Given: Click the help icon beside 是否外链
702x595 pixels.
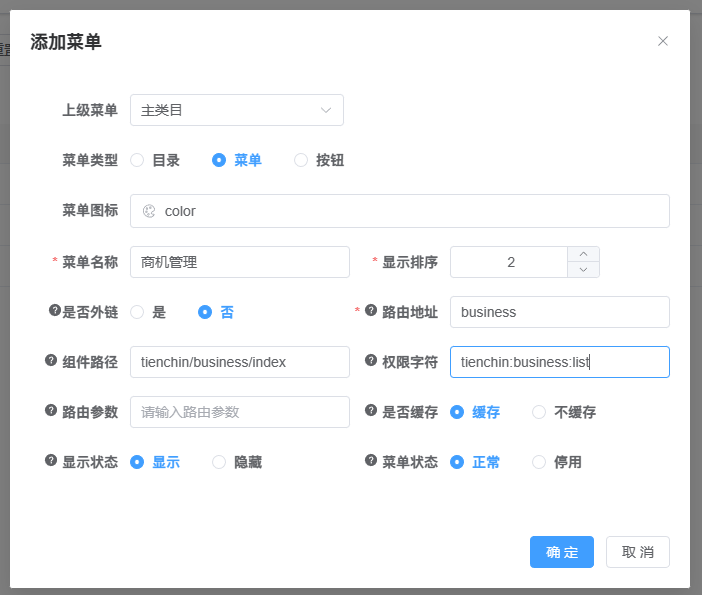Looking at the screenshot, I should (x=55, y=310).
